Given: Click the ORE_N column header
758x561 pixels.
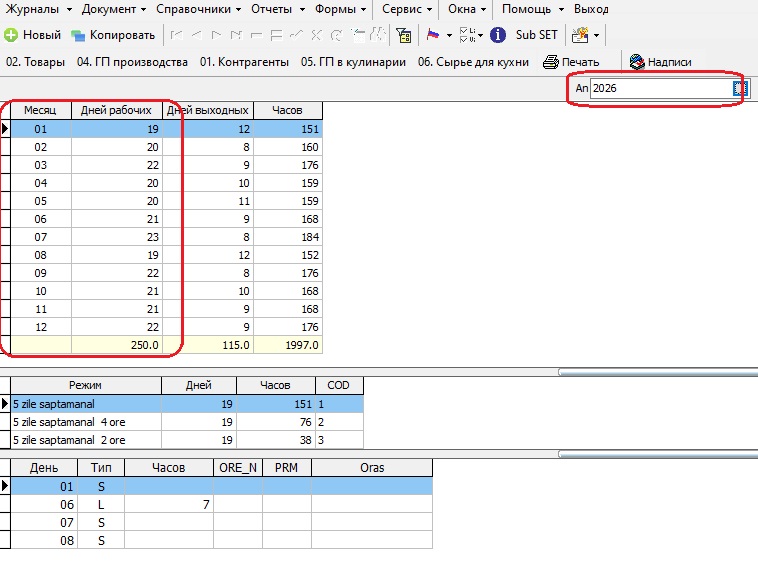Looking at the screenshot, I should [238, 468].
